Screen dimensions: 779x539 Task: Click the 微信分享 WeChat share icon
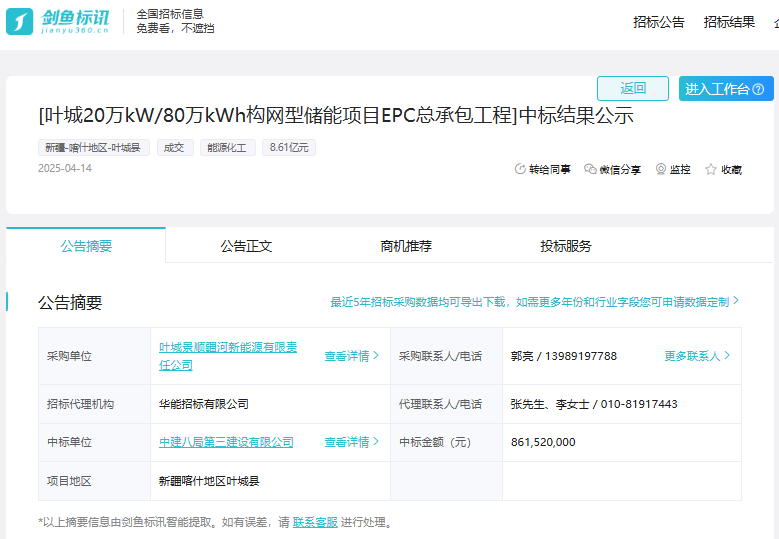(x=590, y=170)
